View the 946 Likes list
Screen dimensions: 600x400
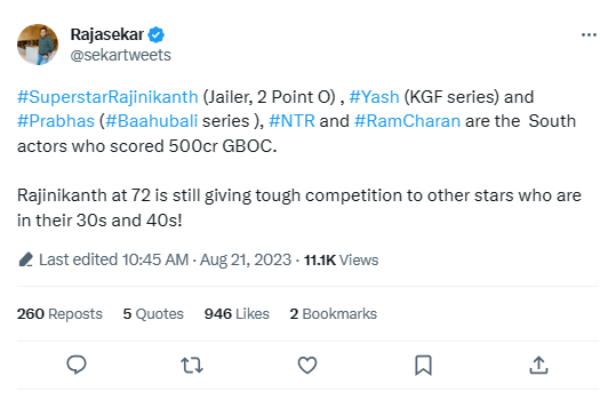(x=237, y=313)
